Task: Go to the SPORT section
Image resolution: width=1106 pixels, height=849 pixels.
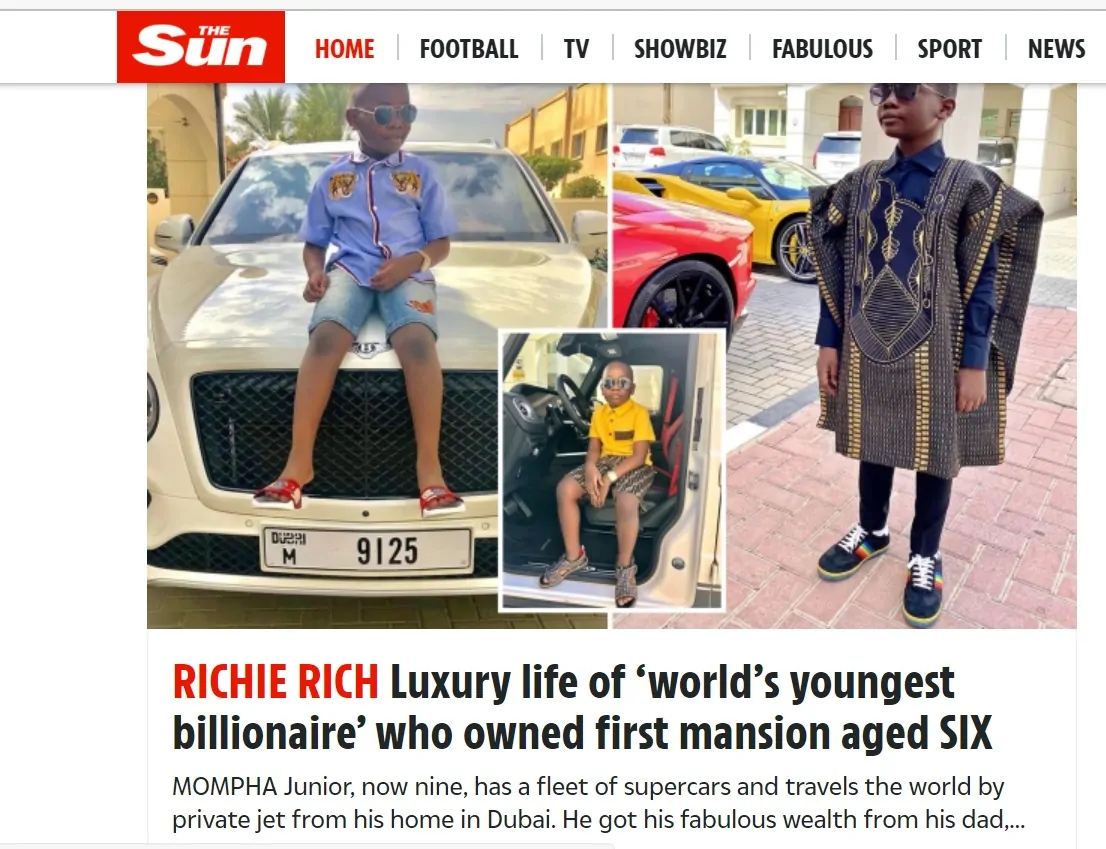Action: 949,49
